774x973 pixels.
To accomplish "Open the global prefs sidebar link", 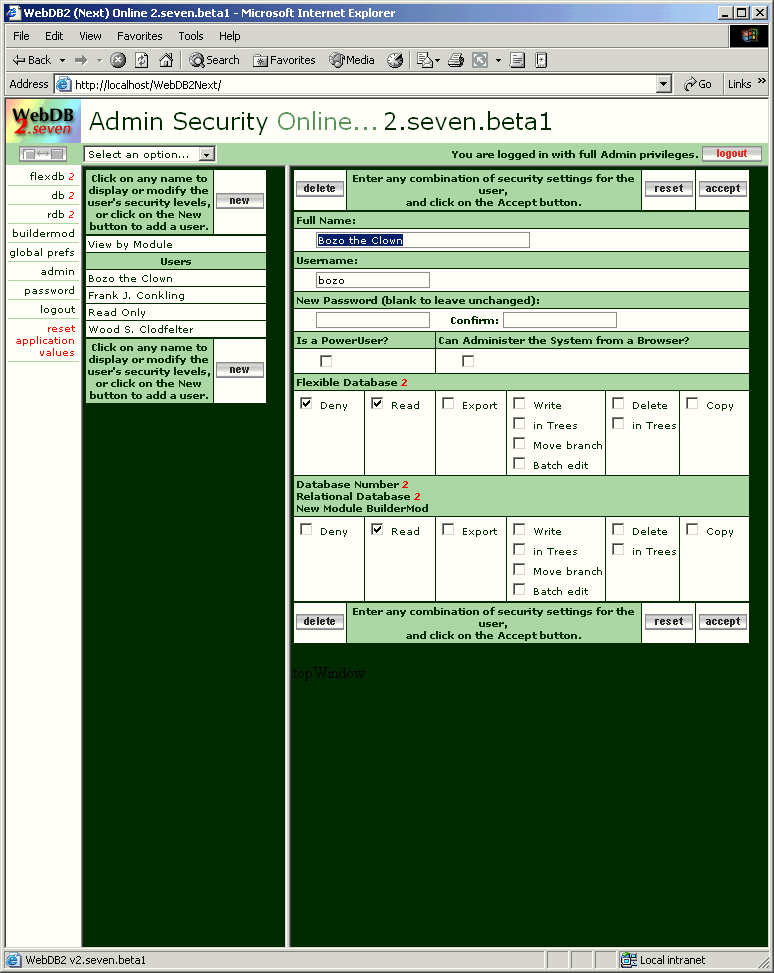I will tap(42, 253).
